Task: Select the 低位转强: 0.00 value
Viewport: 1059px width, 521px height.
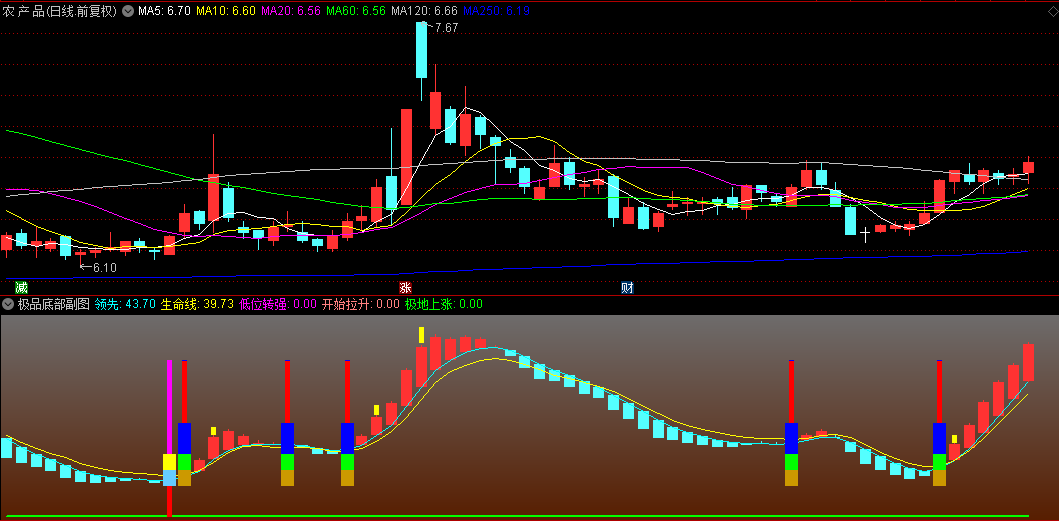Action: point(278,304)
